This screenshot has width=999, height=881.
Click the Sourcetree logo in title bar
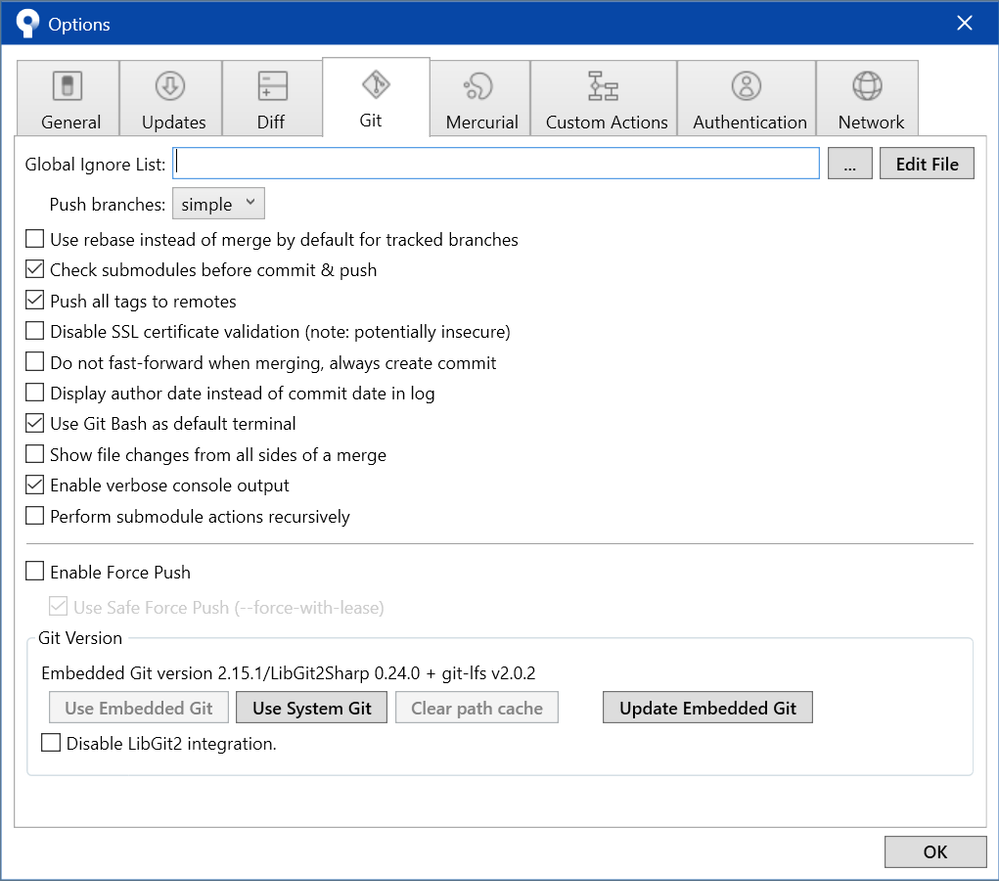[x=27, y=24]
